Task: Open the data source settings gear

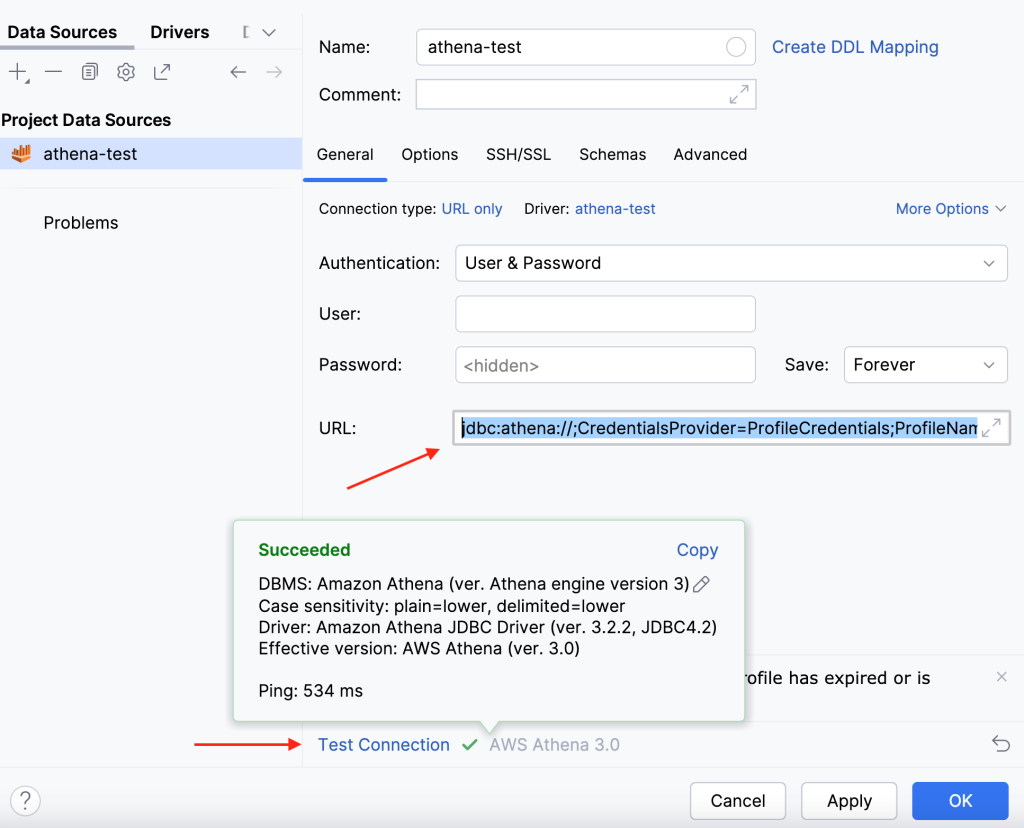Action: tap(125, 71)
